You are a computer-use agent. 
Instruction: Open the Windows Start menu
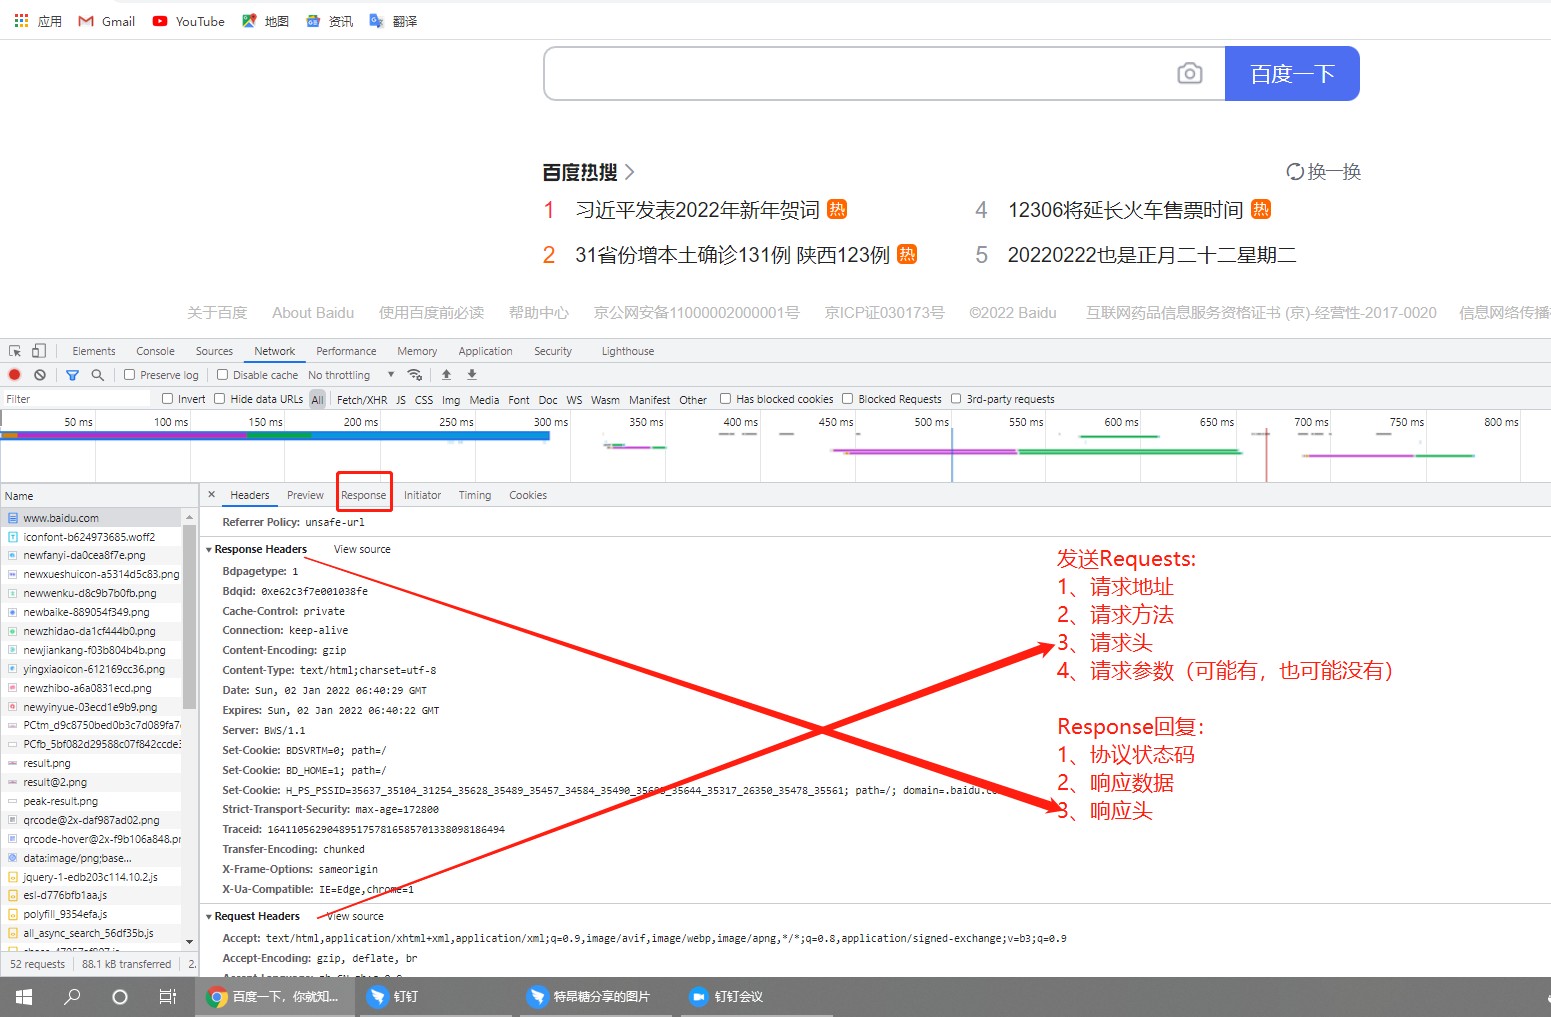coord(24,997)
